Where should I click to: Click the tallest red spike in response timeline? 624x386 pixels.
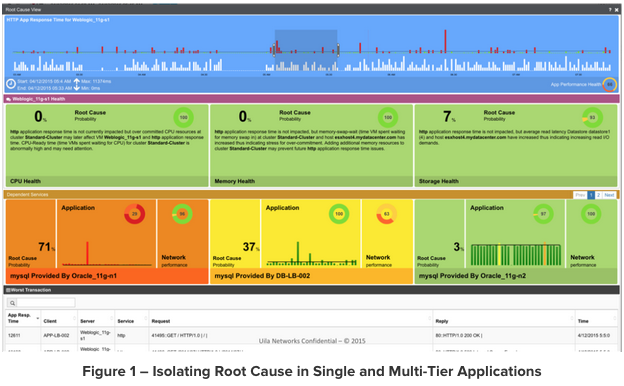tap(445, 41)
